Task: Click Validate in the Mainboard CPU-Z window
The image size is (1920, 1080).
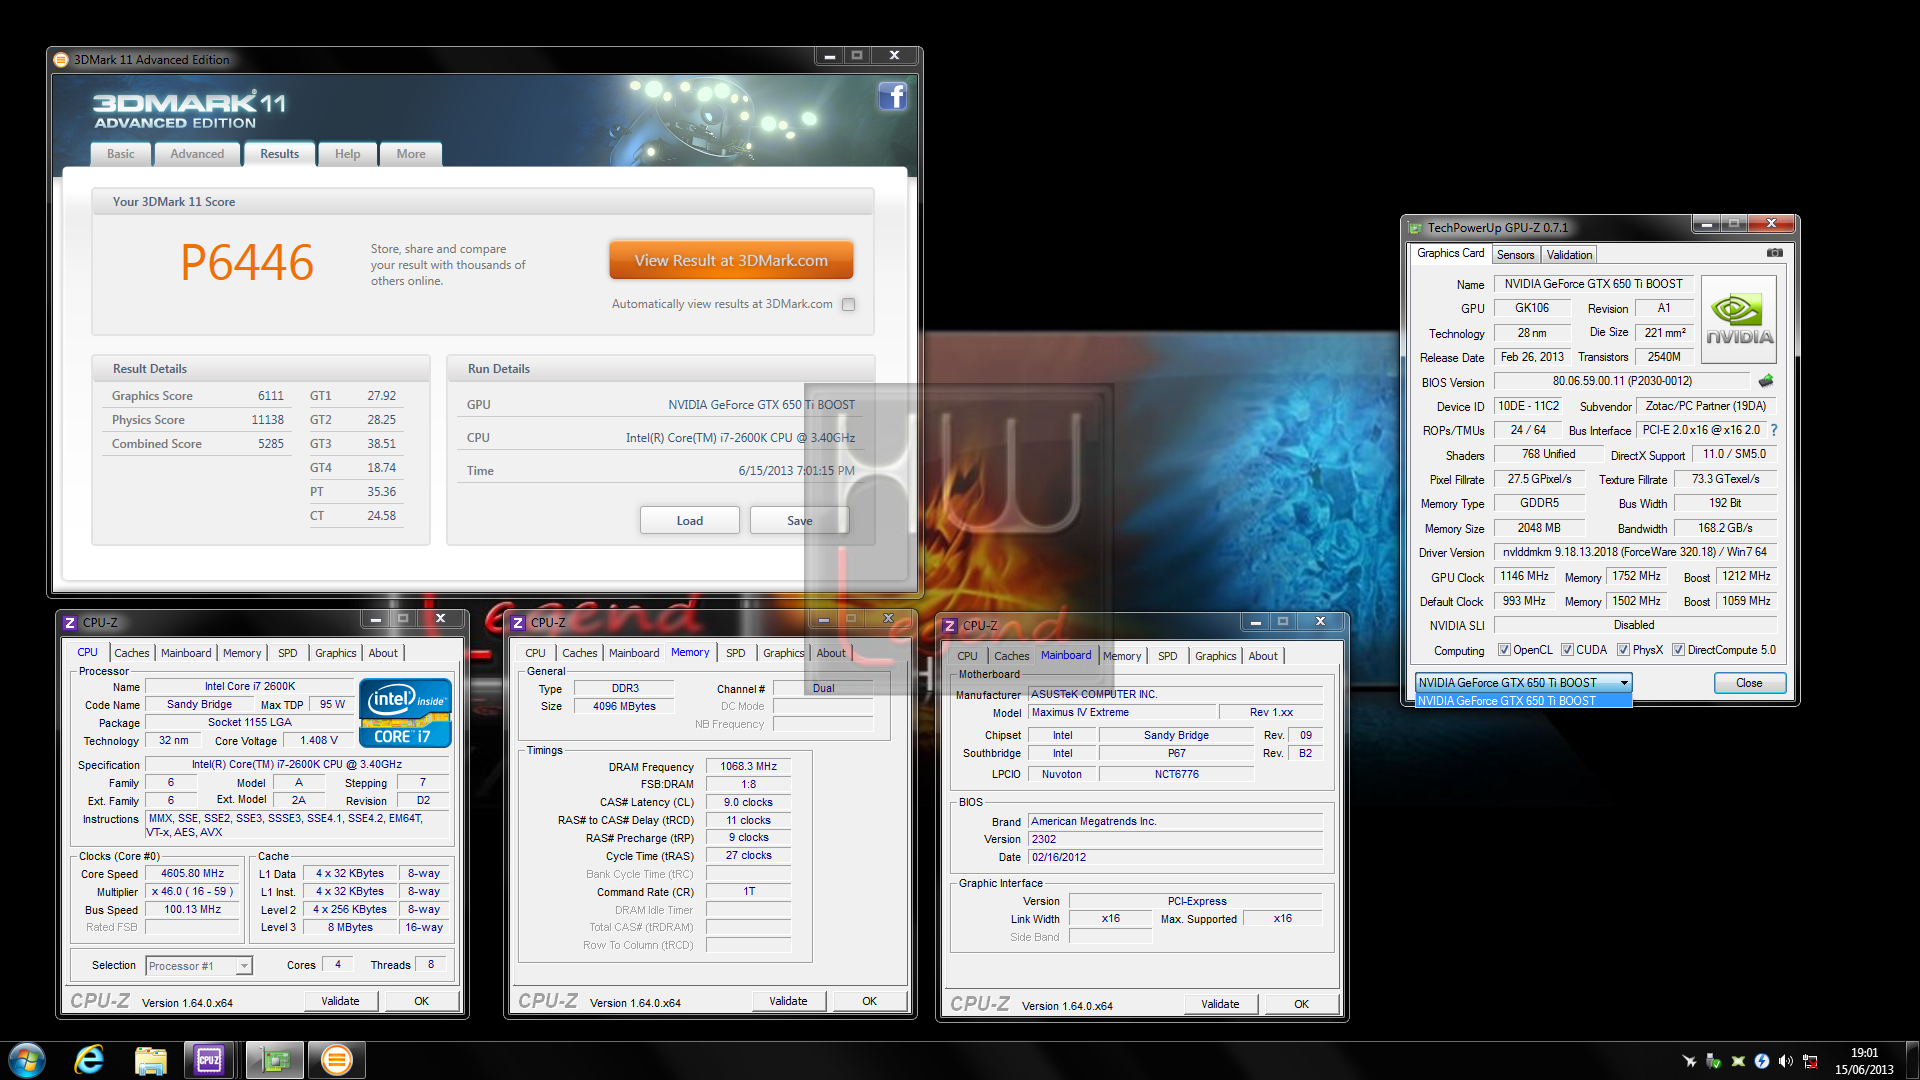Action: (x=1220, y=1004)
